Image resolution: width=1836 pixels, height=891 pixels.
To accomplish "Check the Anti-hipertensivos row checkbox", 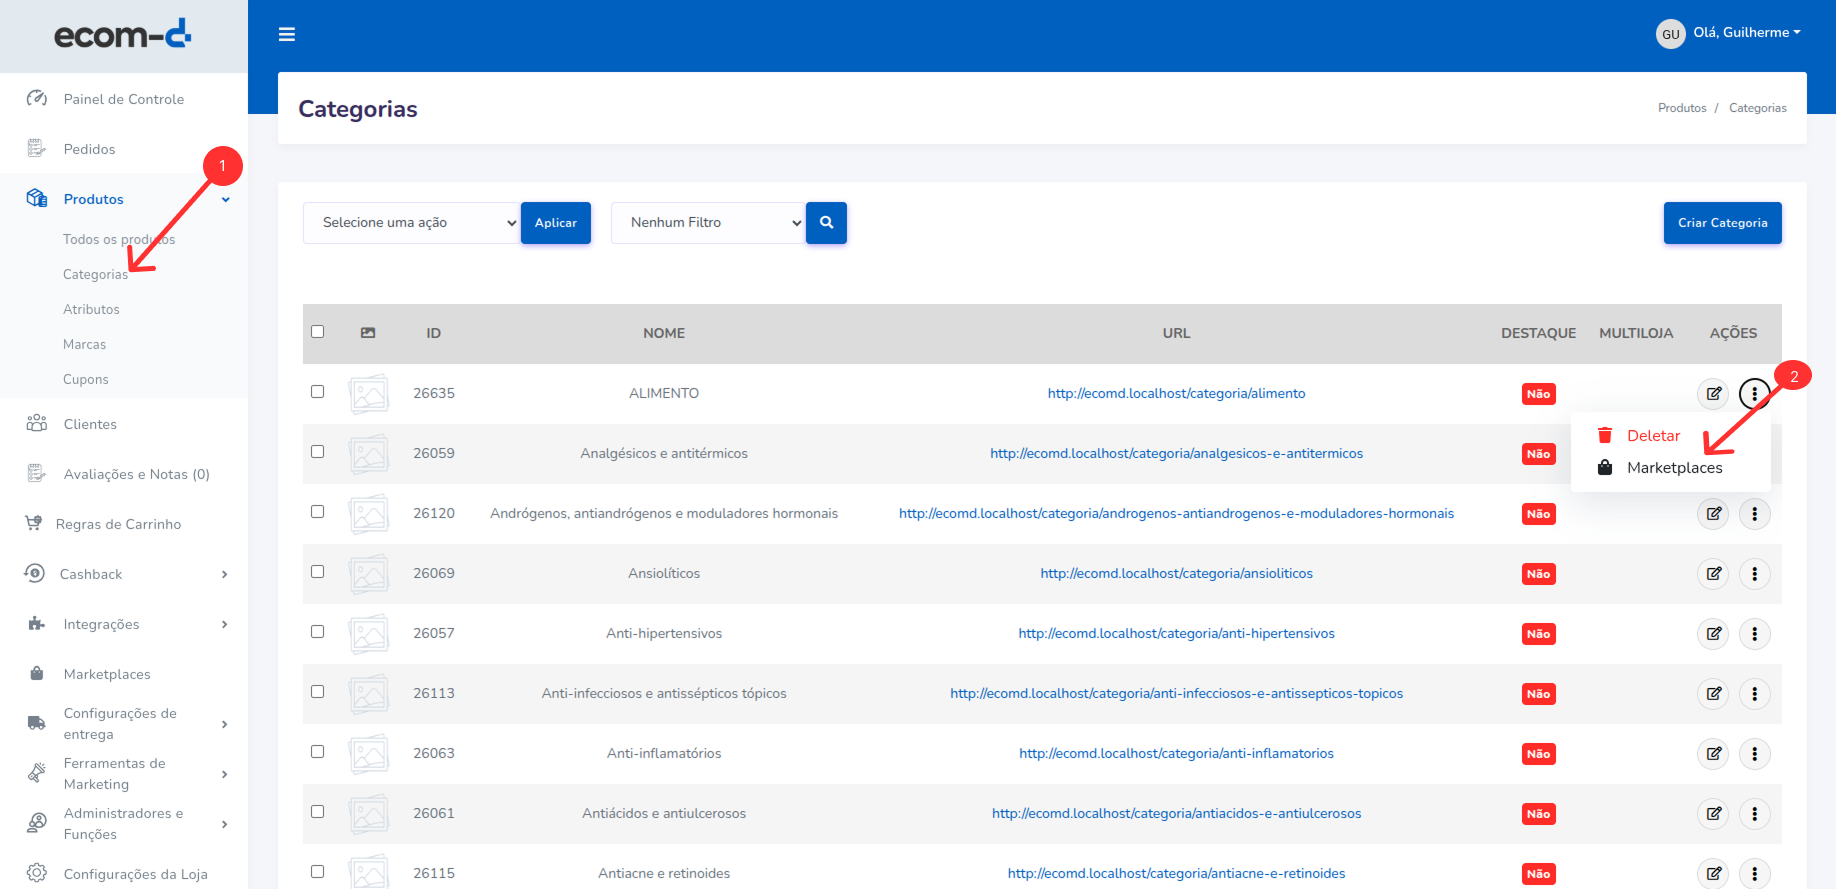I will tap(317, 632).
